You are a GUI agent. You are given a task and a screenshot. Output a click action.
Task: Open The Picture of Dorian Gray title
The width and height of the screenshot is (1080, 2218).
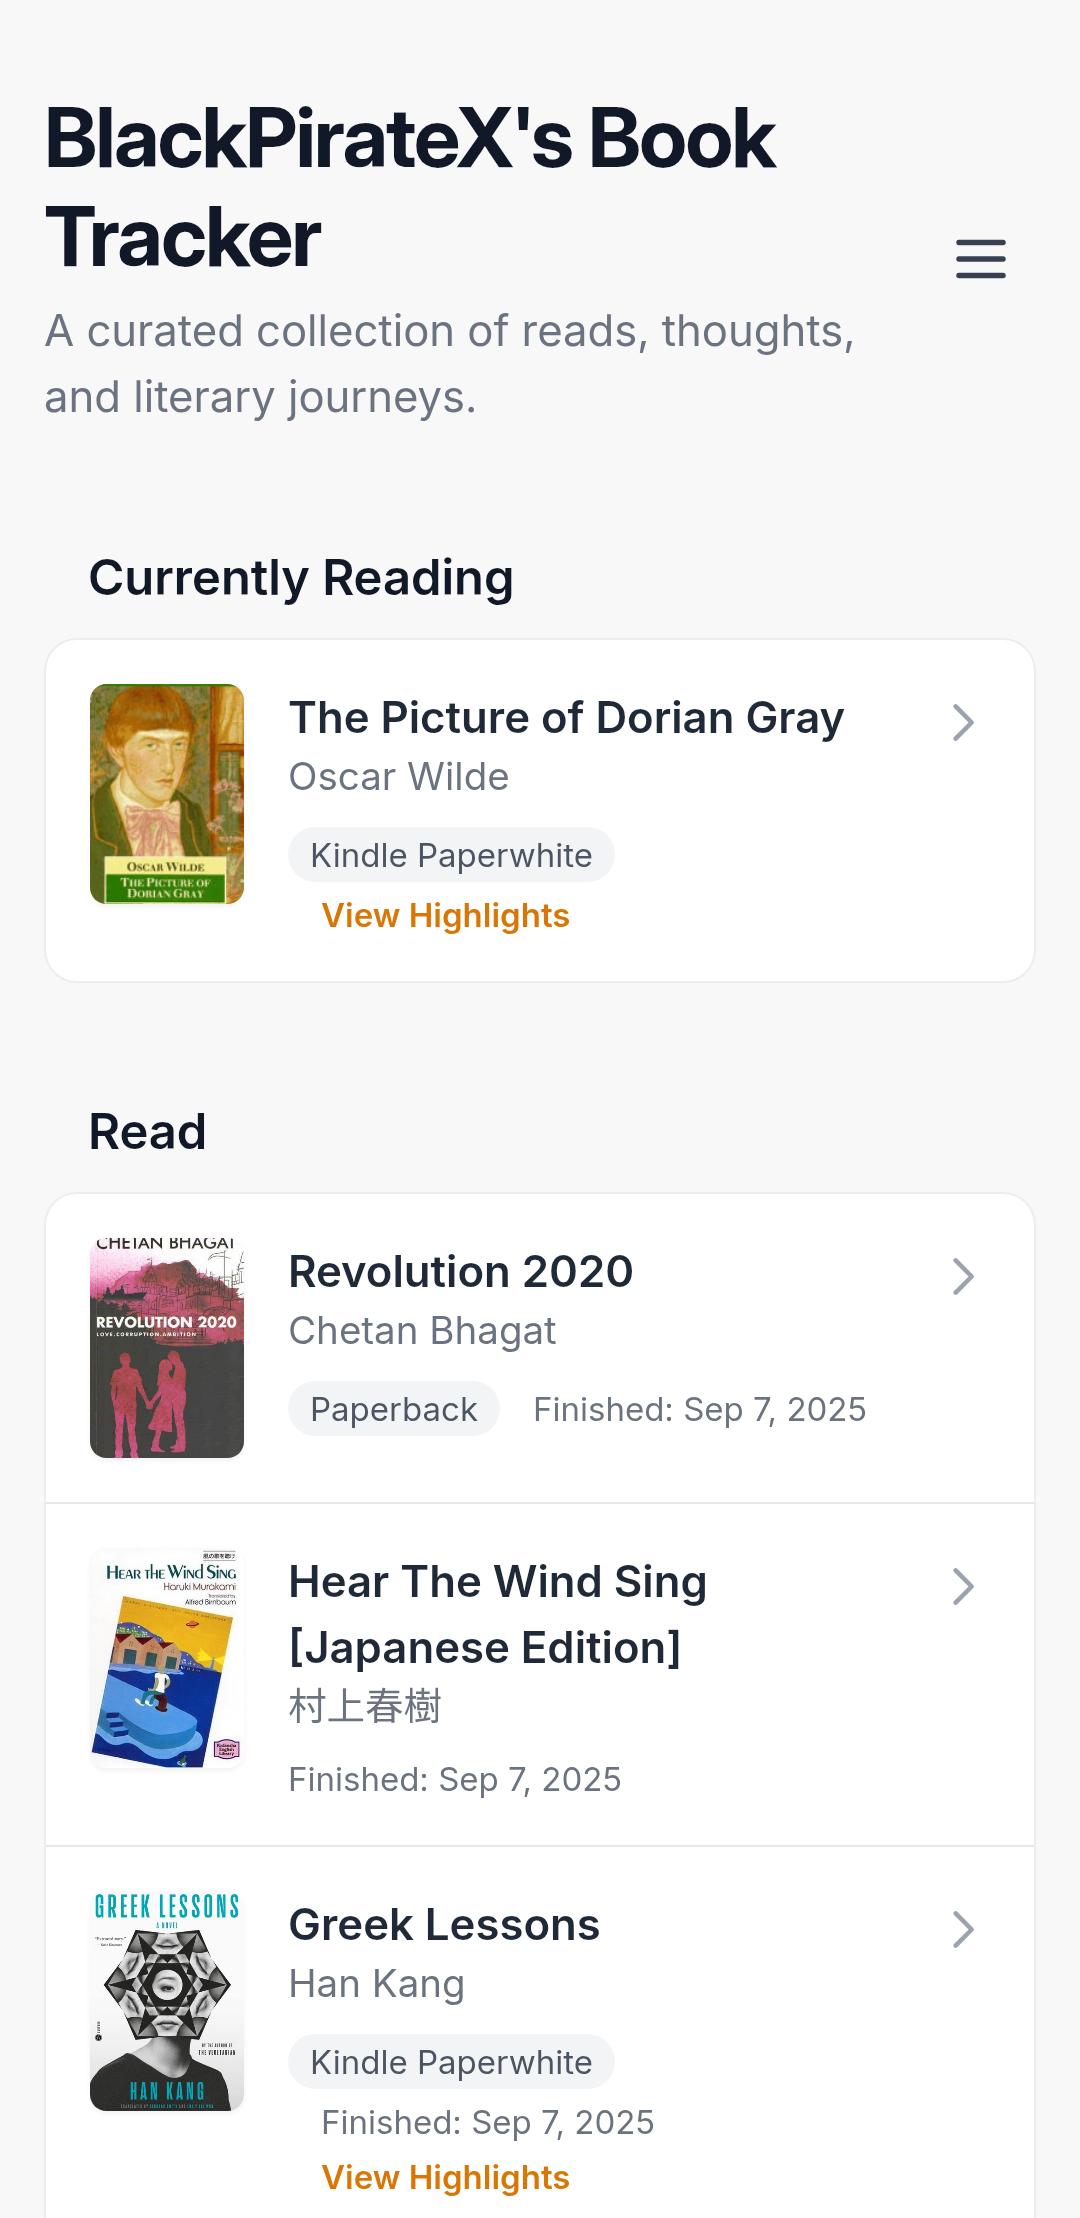[x=566, y=718]
